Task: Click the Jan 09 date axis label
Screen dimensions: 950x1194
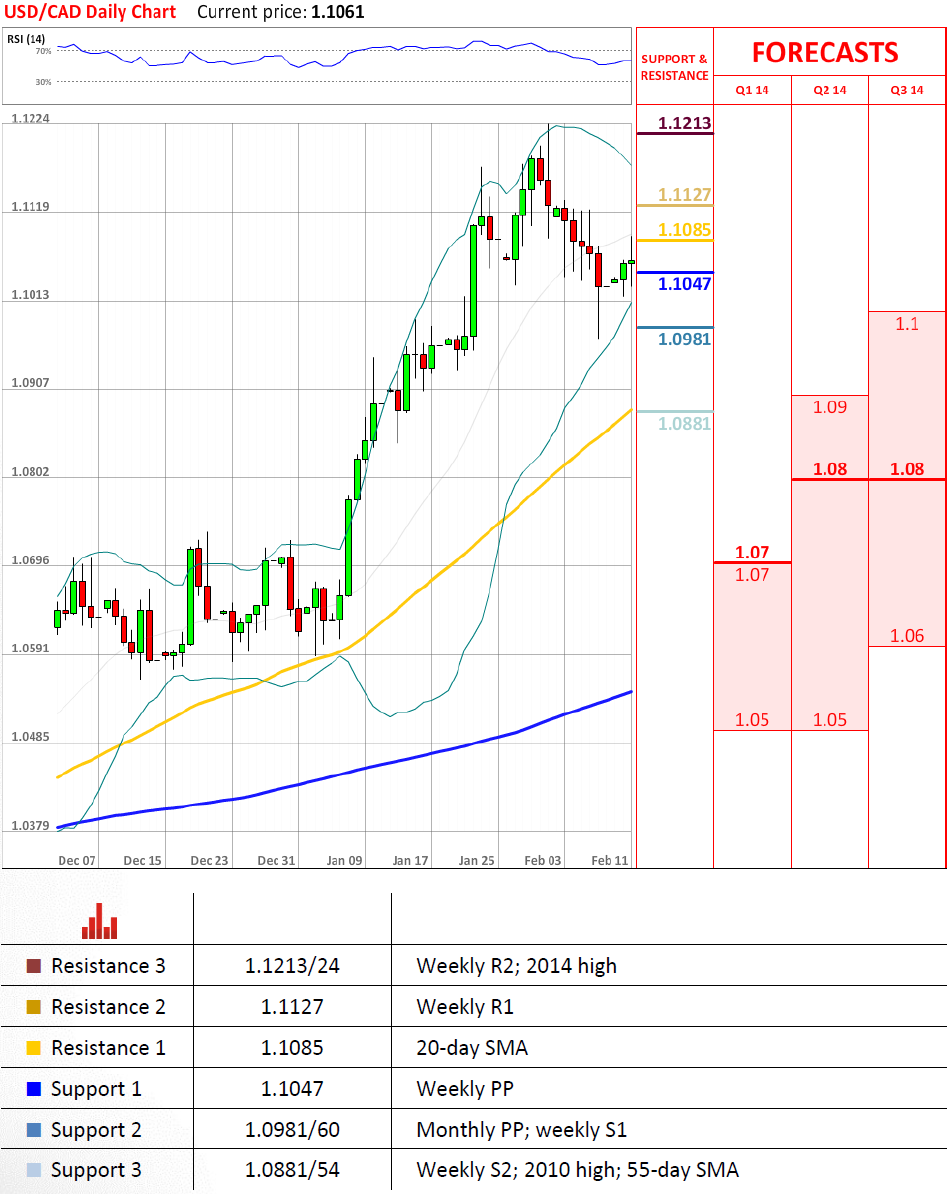Action: (345, 860)
